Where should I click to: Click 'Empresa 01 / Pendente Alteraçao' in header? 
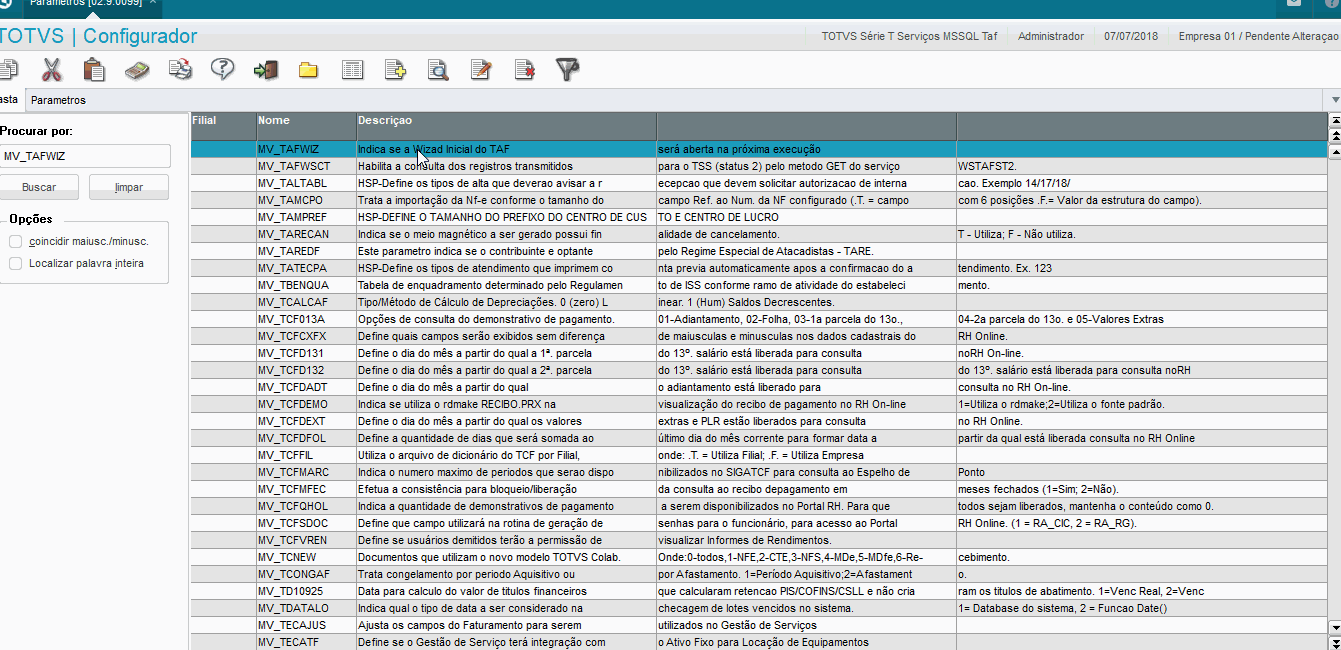click(x=1258, y=36)
